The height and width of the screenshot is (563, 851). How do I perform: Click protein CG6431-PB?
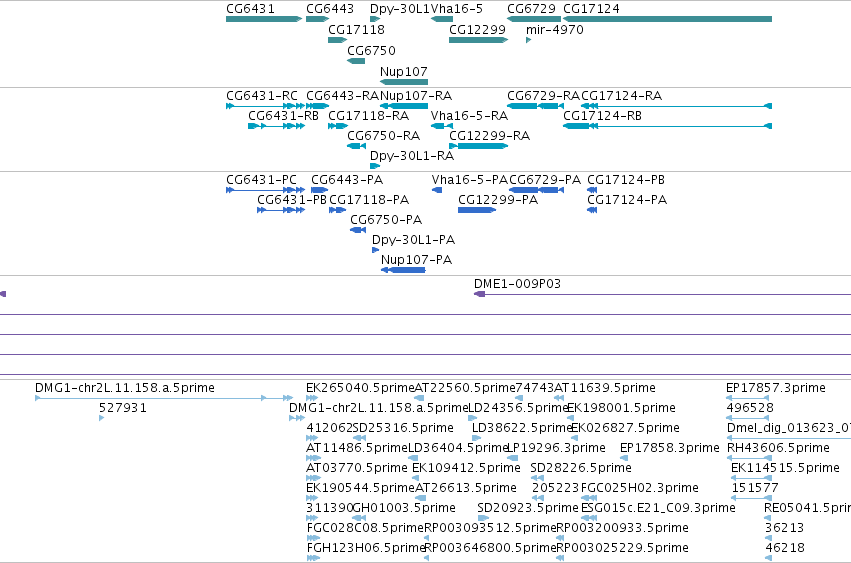pyautogui.click(x=292, y=200)
